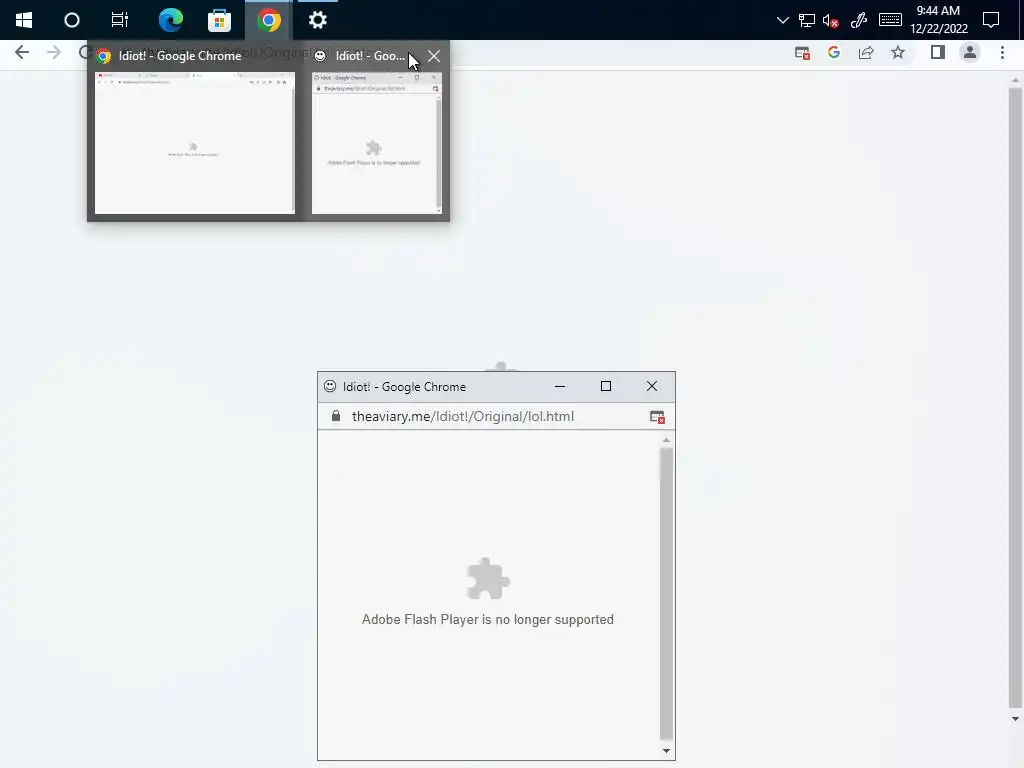Viewport: 1024px width, 768px height.
Task: Click the muted volume tray icon
Action: tap(830, 21)
